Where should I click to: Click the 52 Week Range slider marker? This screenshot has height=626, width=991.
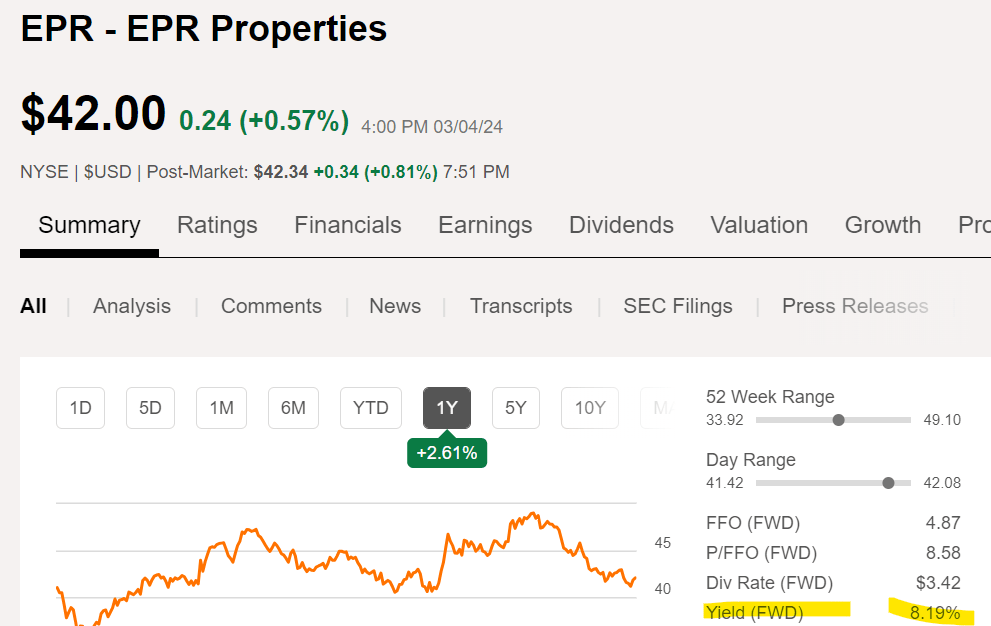coord(837,420)
